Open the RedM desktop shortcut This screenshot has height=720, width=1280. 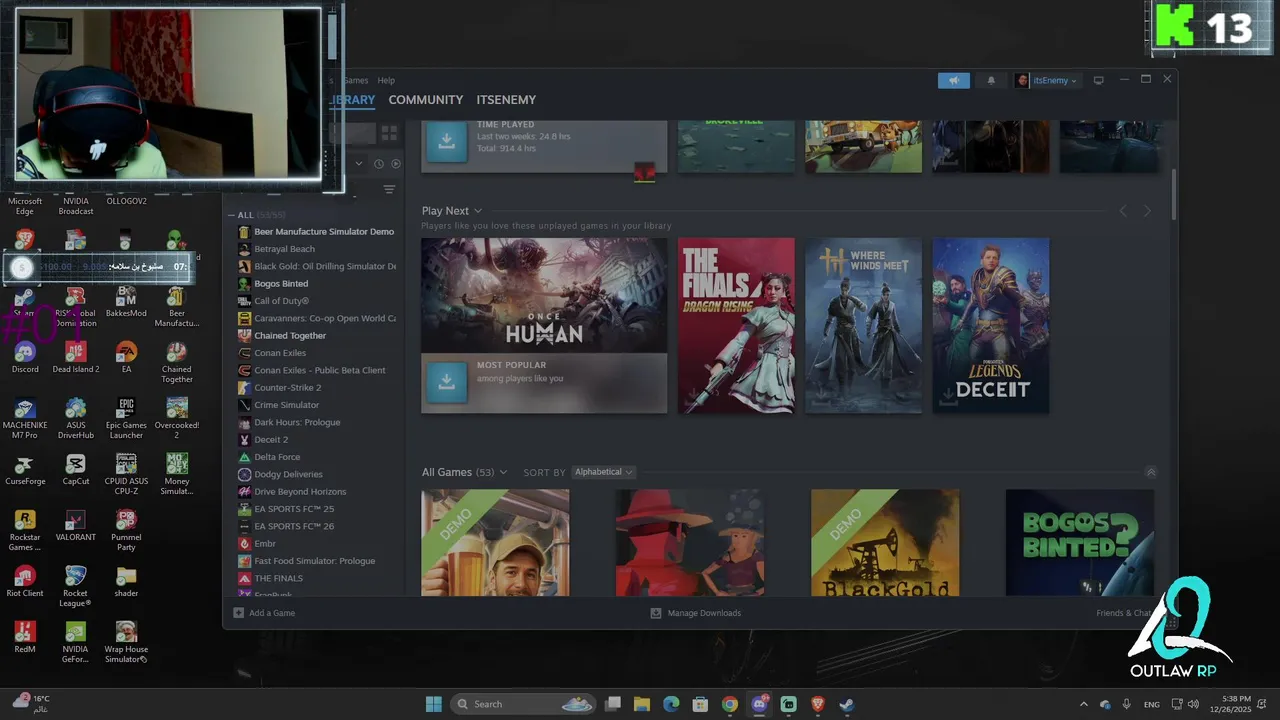25,637
